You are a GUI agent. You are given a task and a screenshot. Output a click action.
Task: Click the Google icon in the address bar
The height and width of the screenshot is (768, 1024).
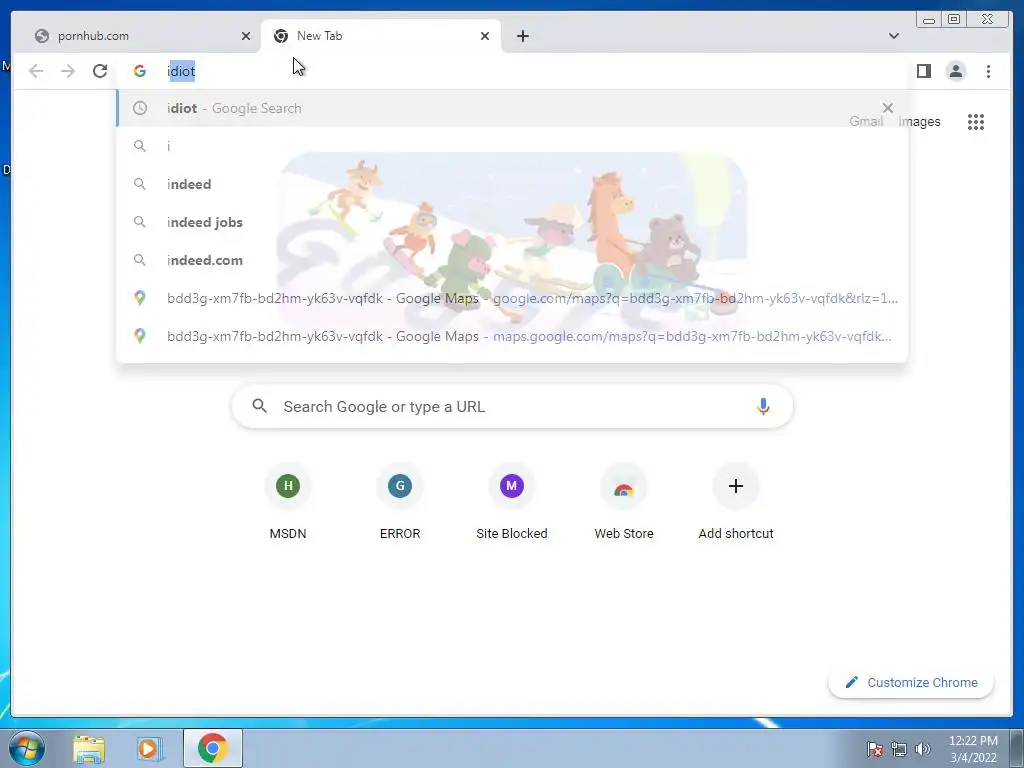coord(140,71)
